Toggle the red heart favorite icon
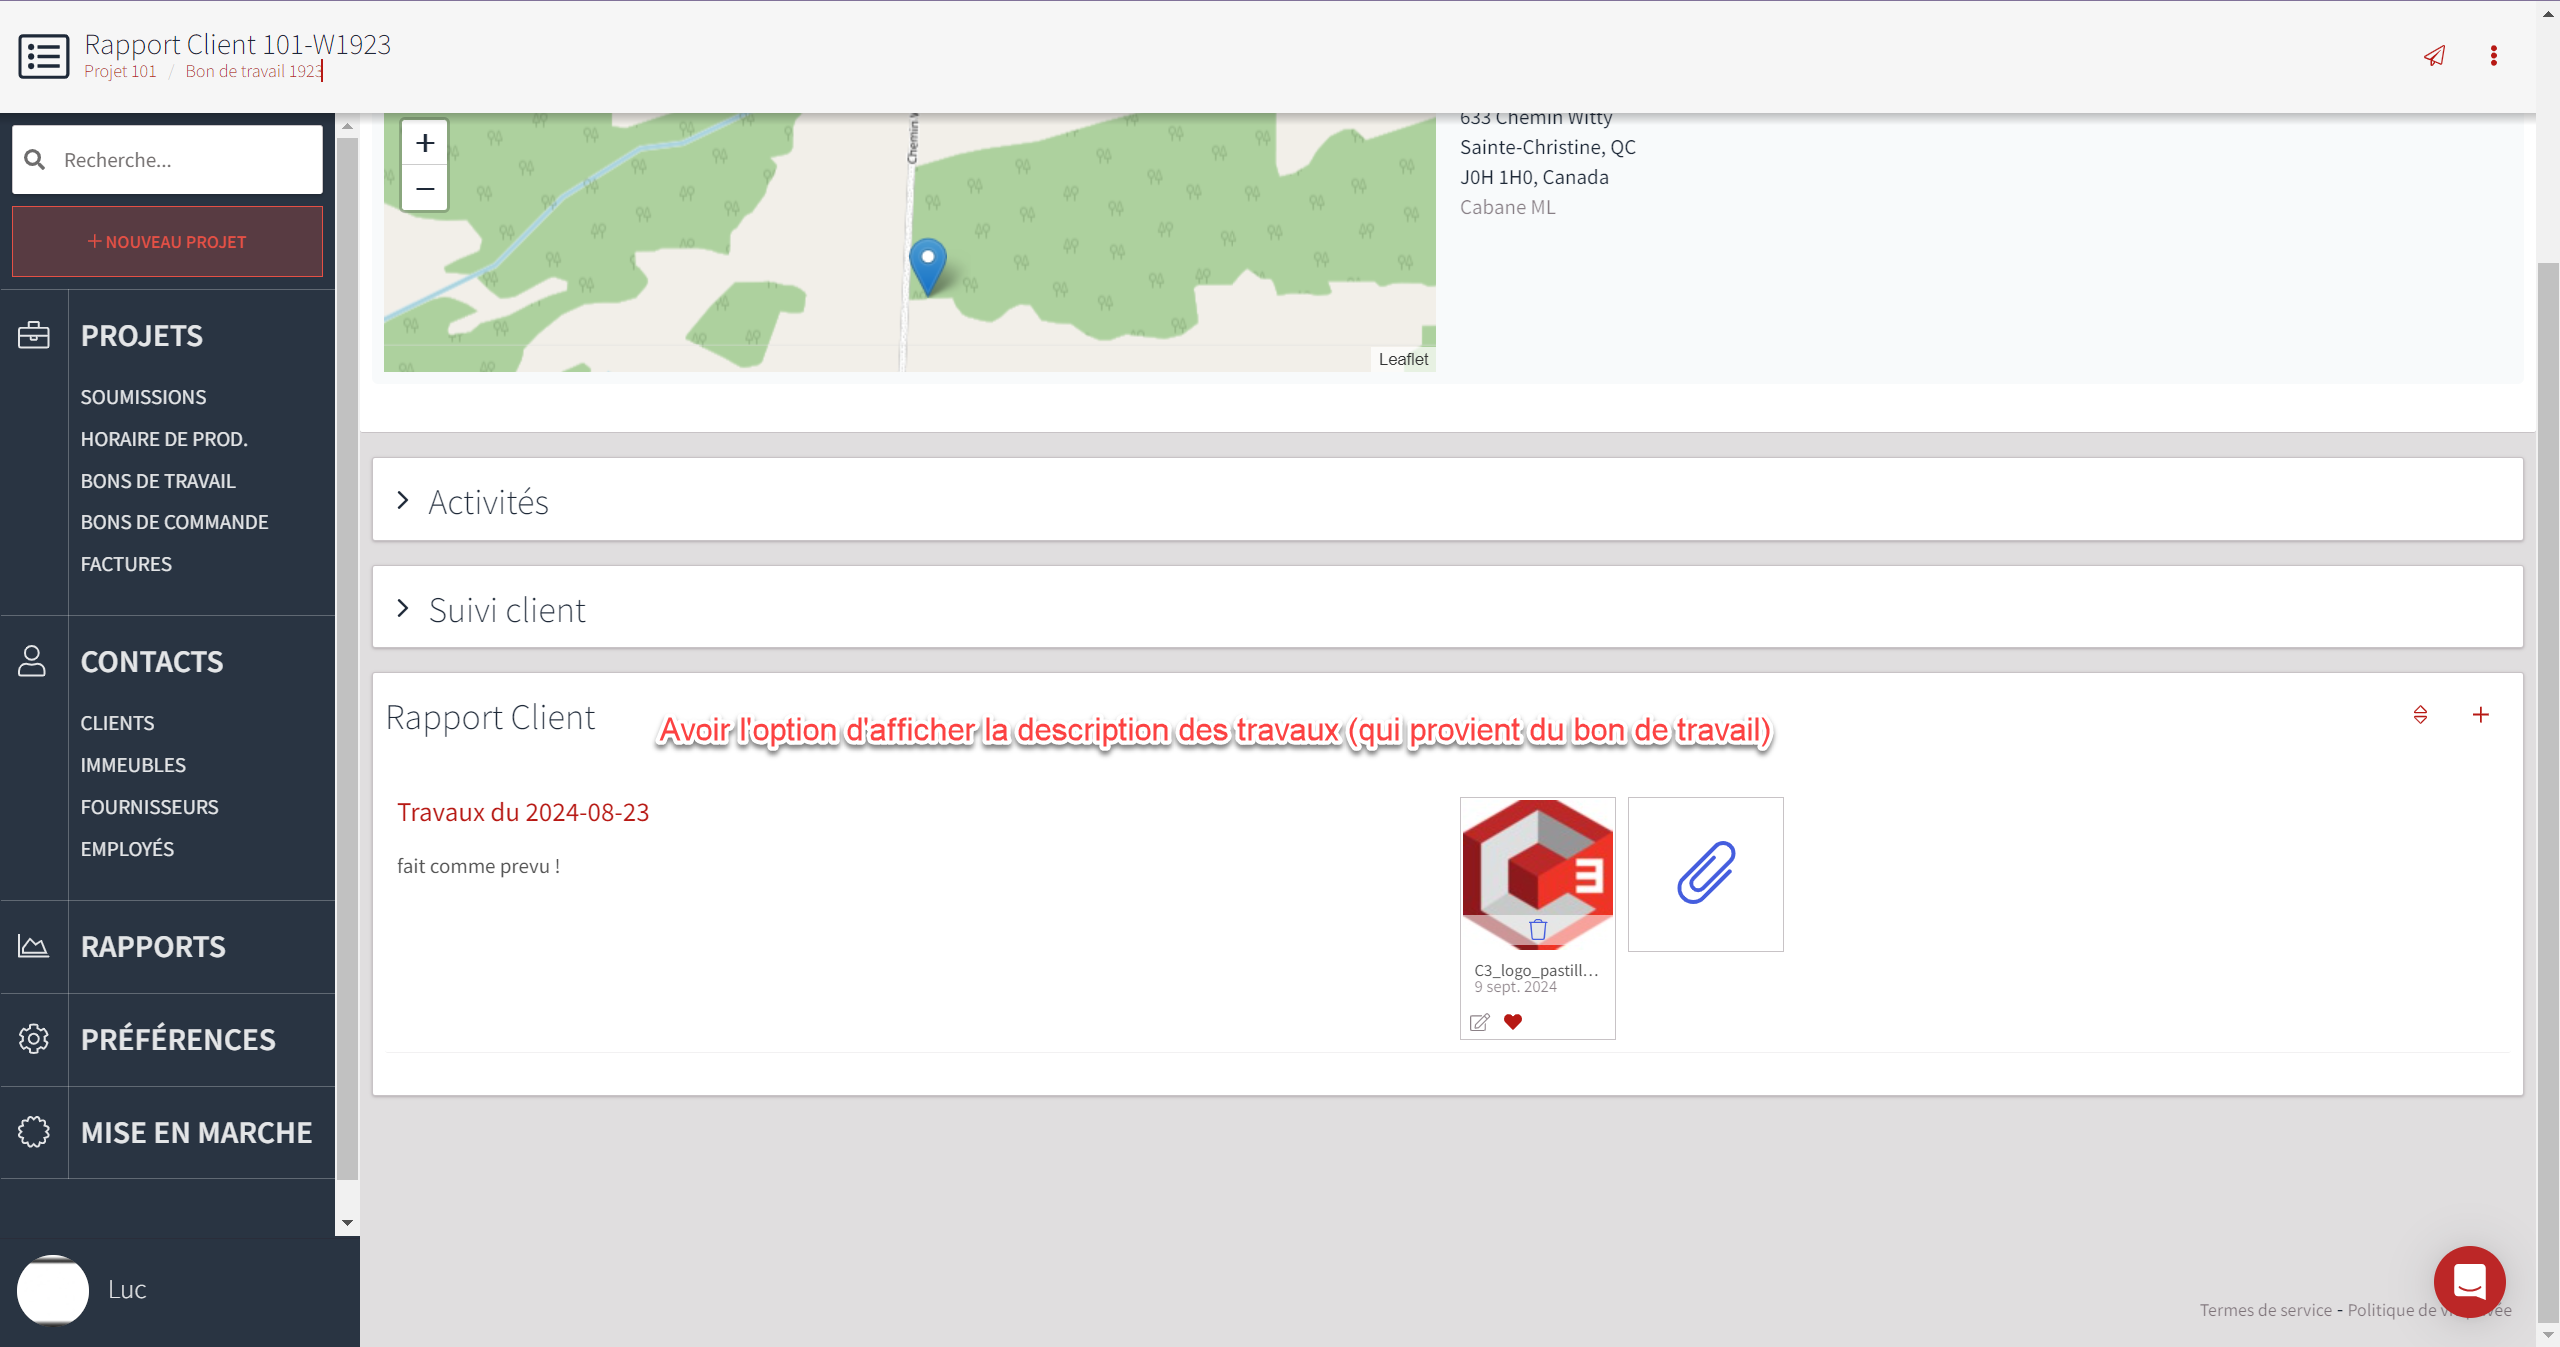 pyautogui.click(x=1513, y=1022)
